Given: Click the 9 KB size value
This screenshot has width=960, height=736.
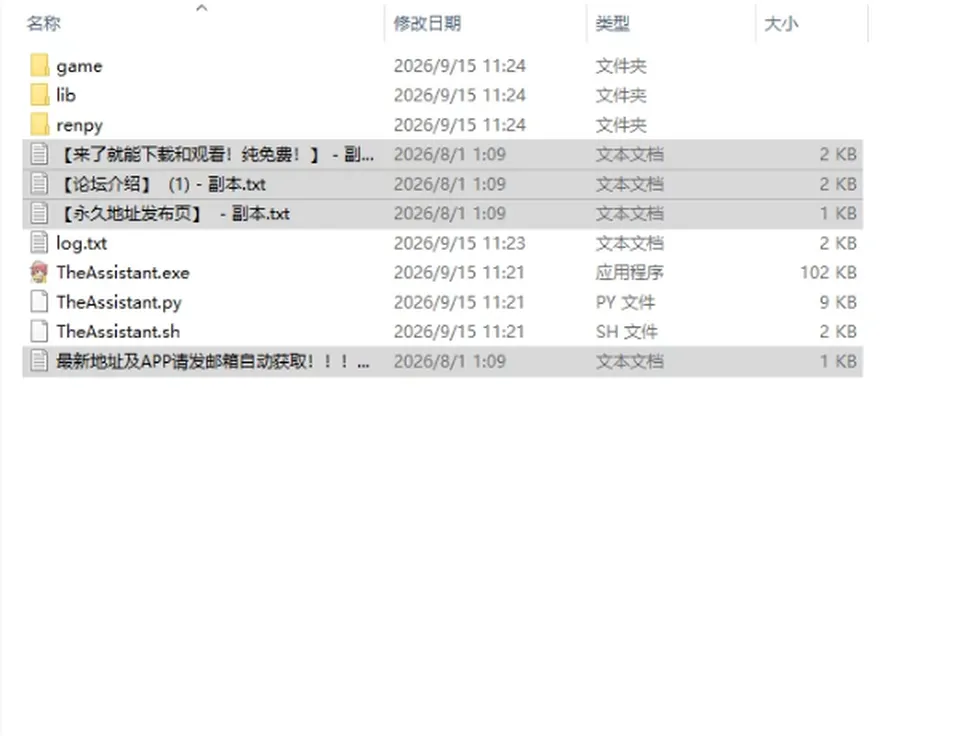Looking at the screenshot, I should [838, 302].
